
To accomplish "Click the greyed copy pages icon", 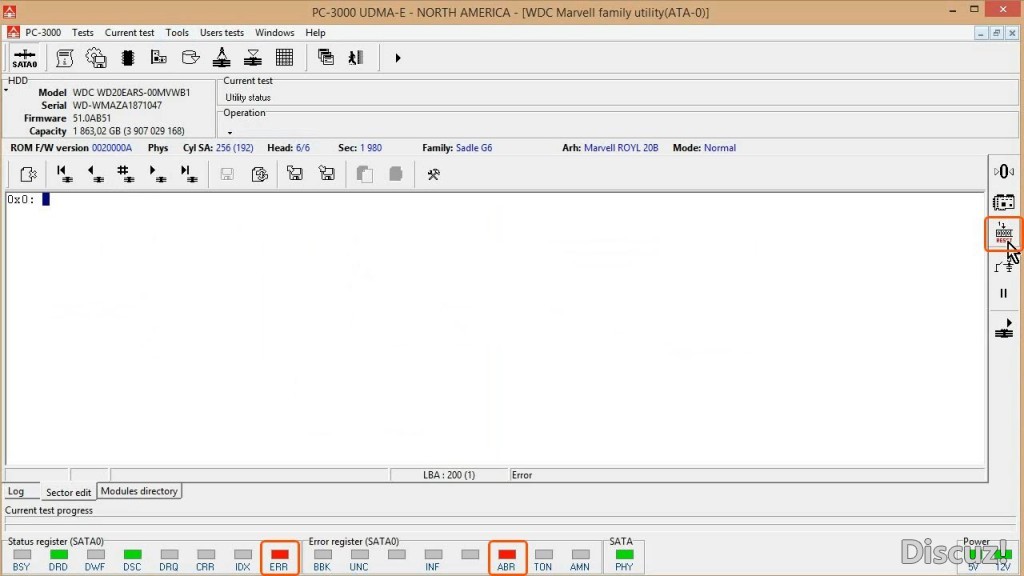I will (x=364, y=174).
